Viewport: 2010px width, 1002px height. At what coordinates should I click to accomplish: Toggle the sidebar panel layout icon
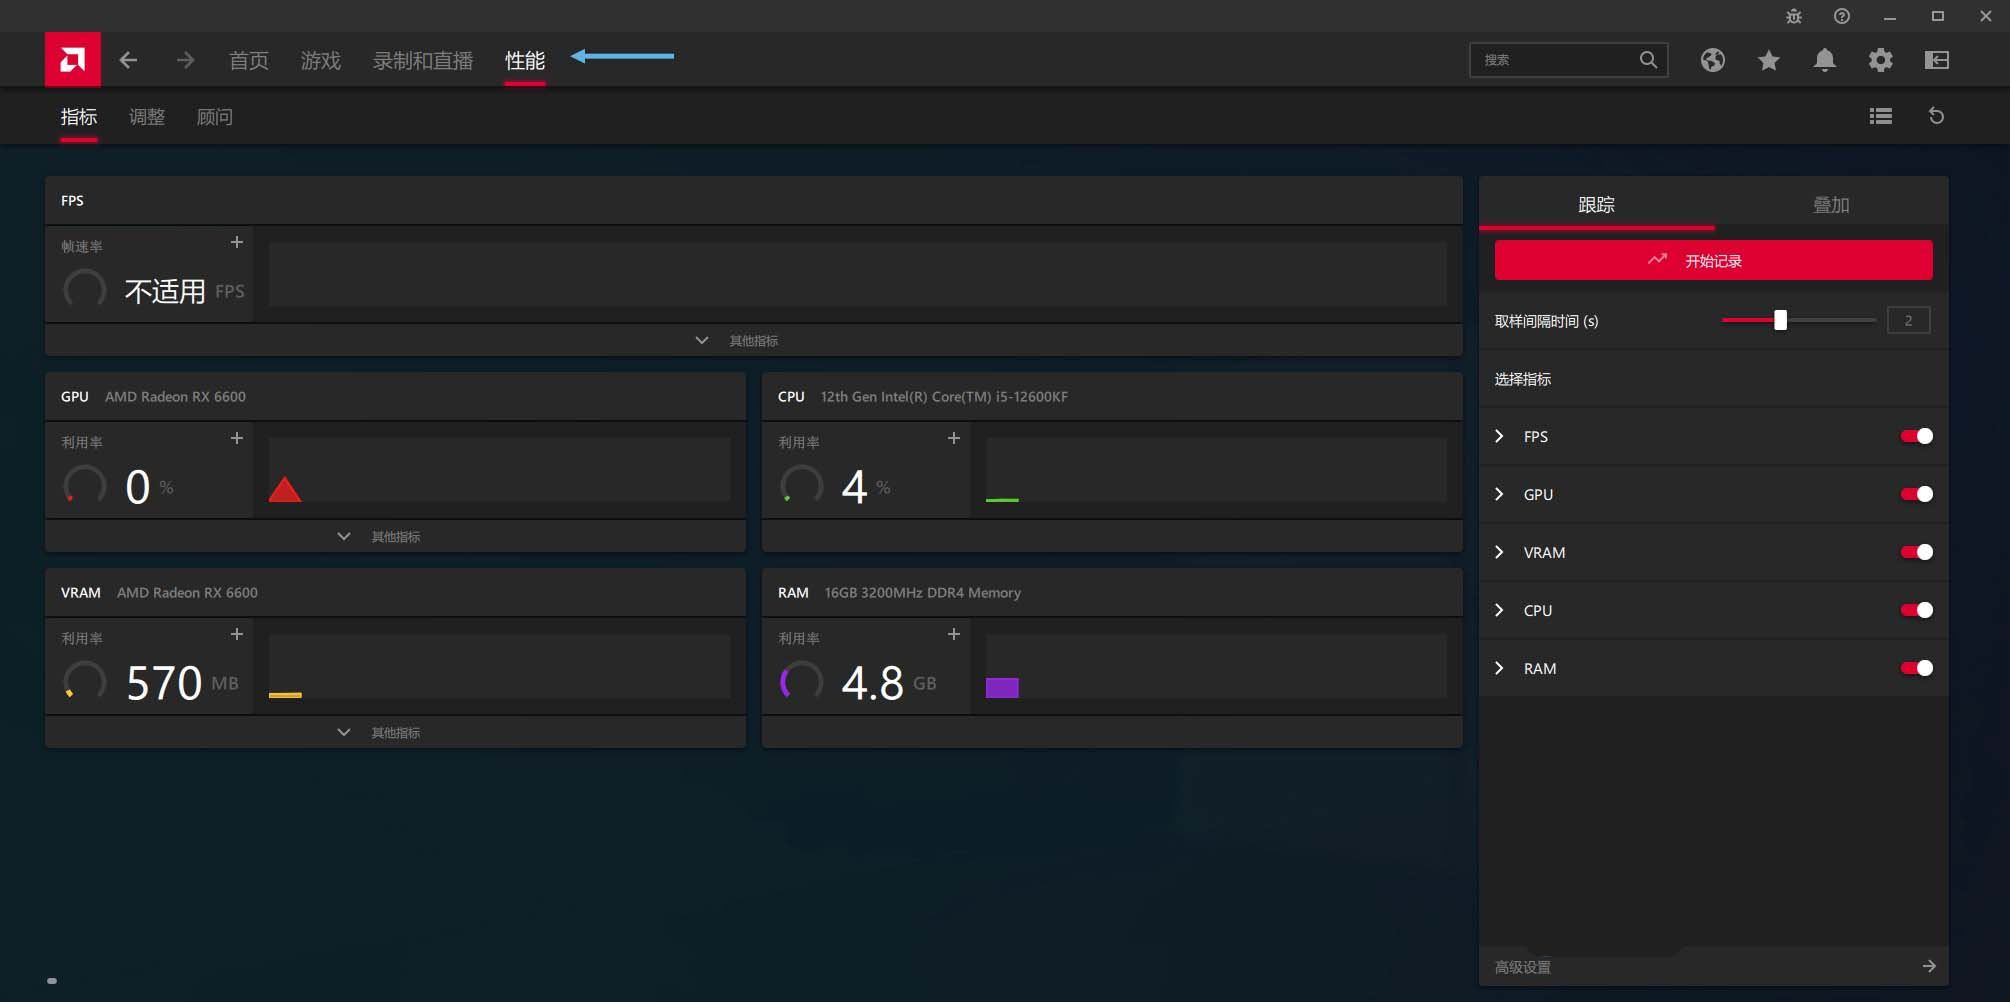coord(1936,60)
